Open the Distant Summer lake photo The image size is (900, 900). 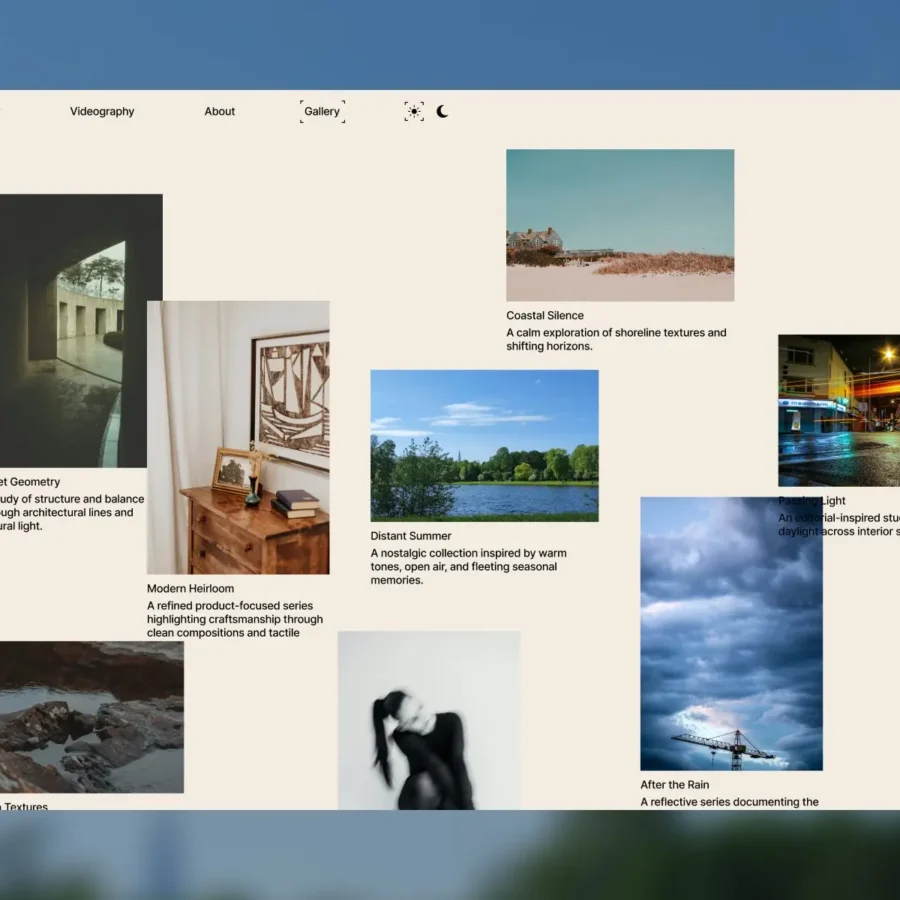(x=484, y=445)
